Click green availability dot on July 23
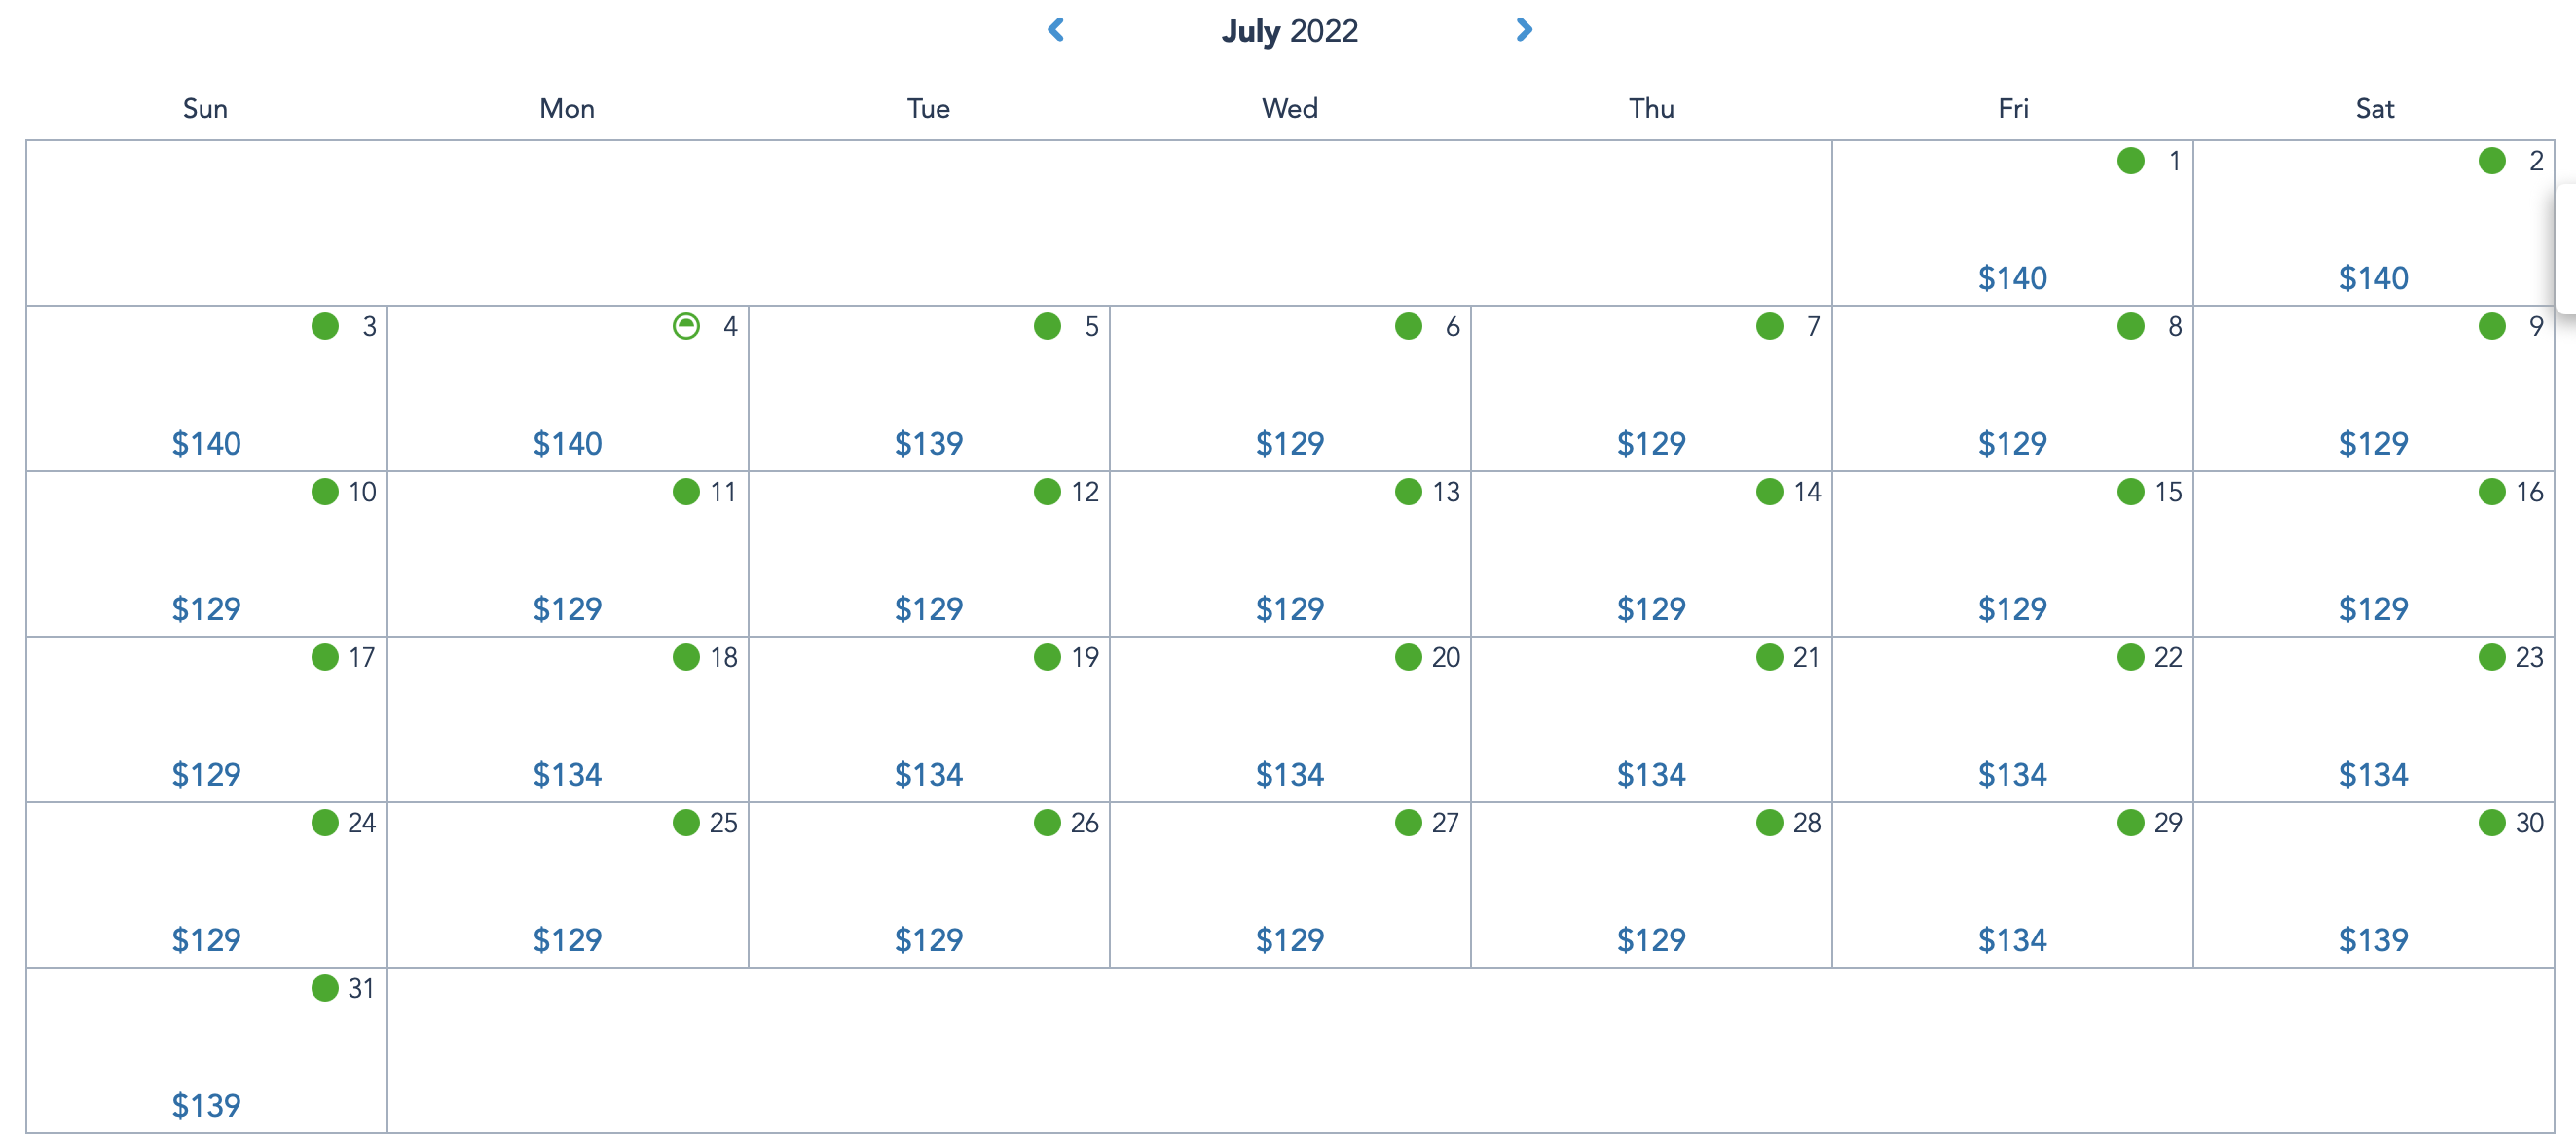Screen dimensions: 2576x1138 click(x=2492, y=657)
